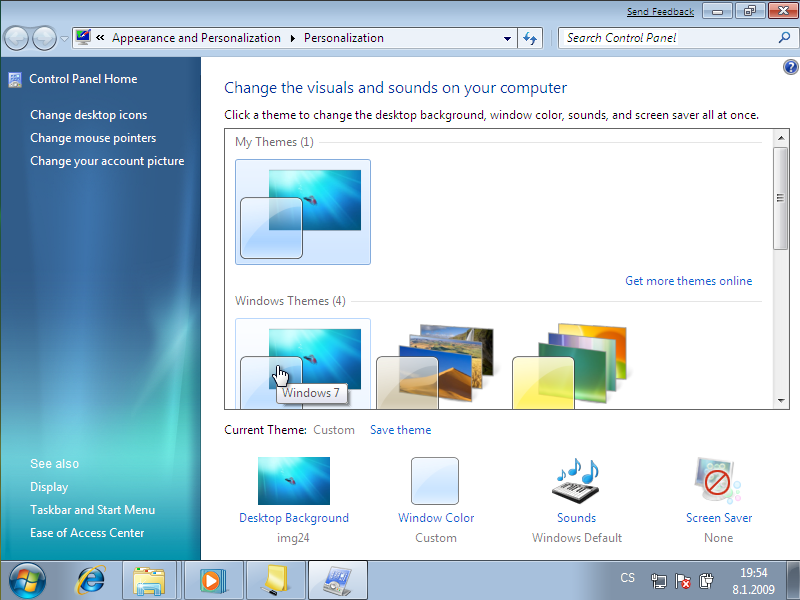This screenshot has height=600, width=800.
Task: Click the Personalization breadcrumb item
Action: tap(344, 38)
